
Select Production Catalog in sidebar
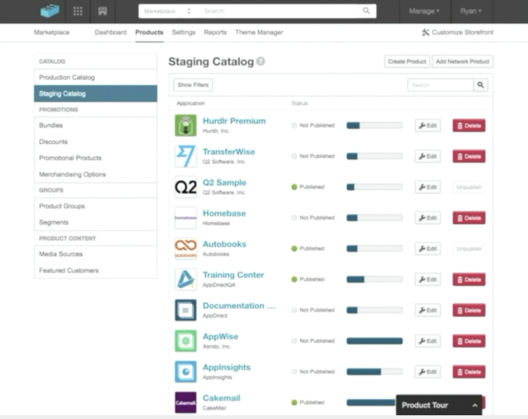click(96, 77)
